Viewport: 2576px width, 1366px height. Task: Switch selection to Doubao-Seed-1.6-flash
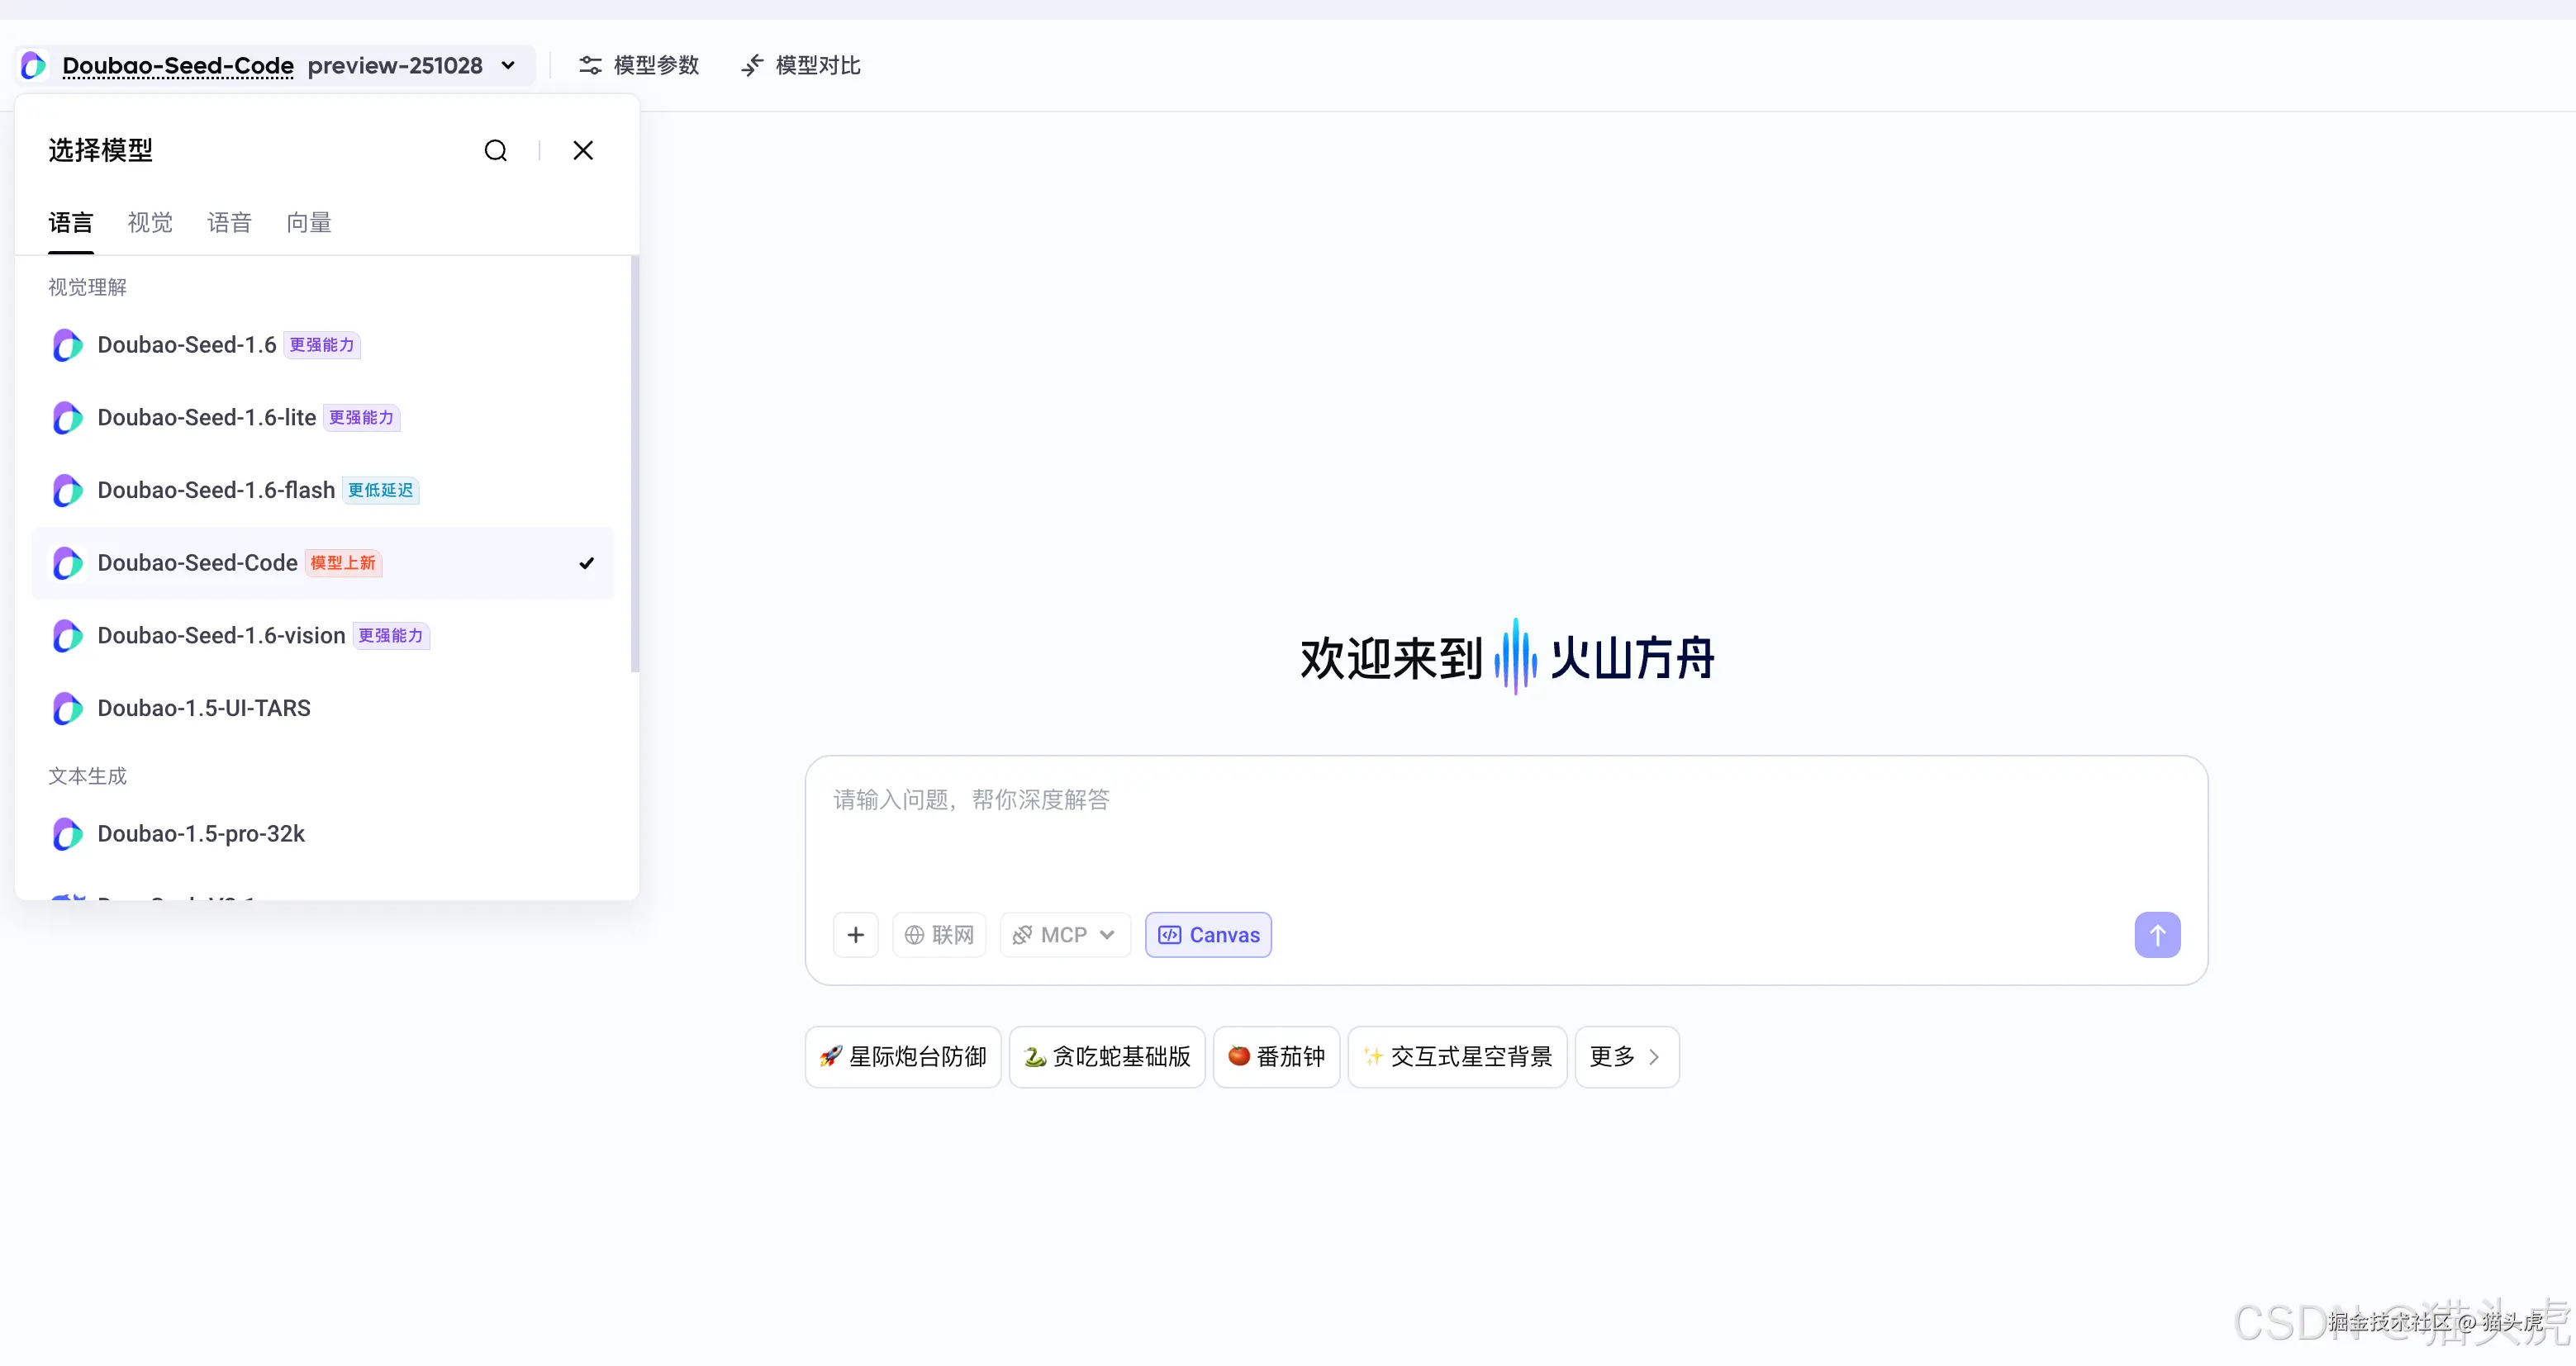click(215, 490)
